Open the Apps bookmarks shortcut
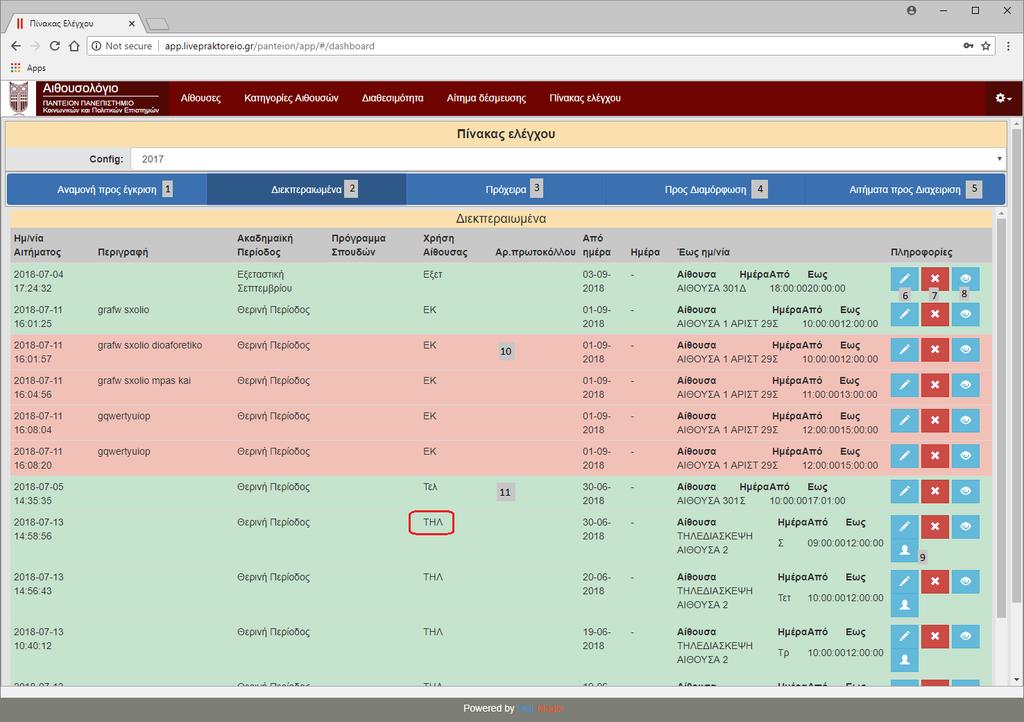 tap(28, 68)
